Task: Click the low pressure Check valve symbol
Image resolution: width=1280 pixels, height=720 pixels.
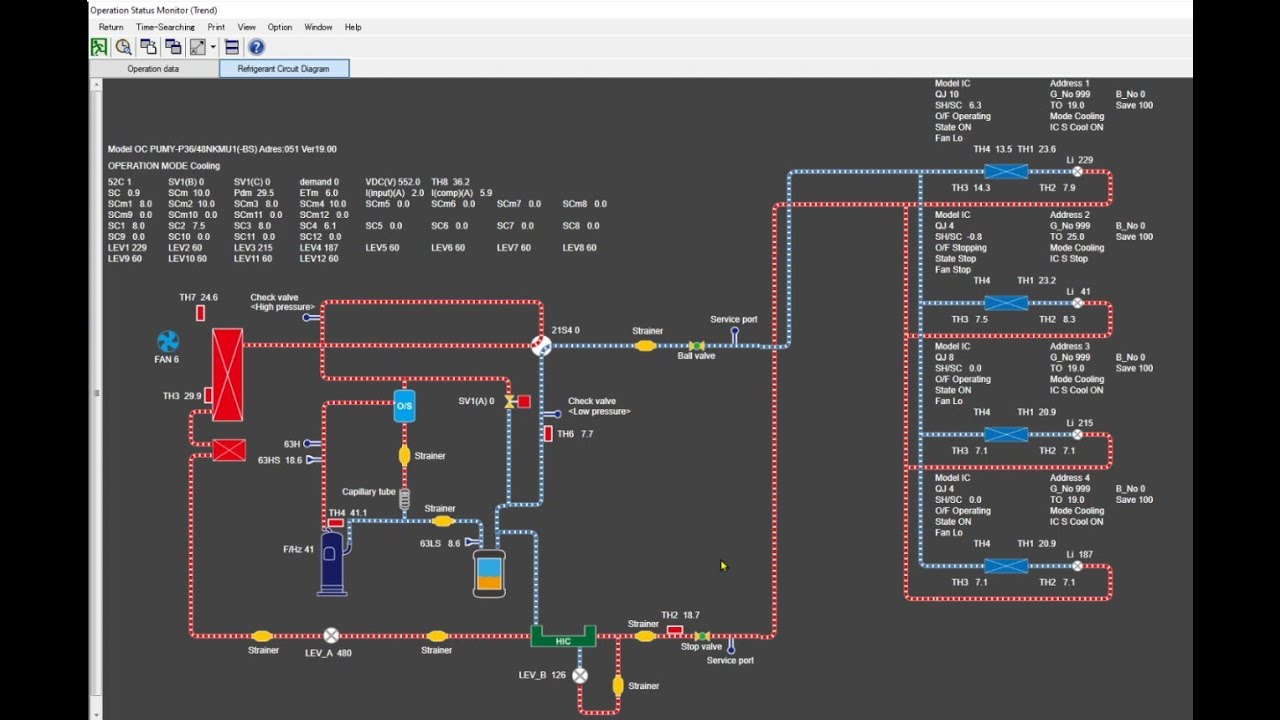Action: (551, 414)
